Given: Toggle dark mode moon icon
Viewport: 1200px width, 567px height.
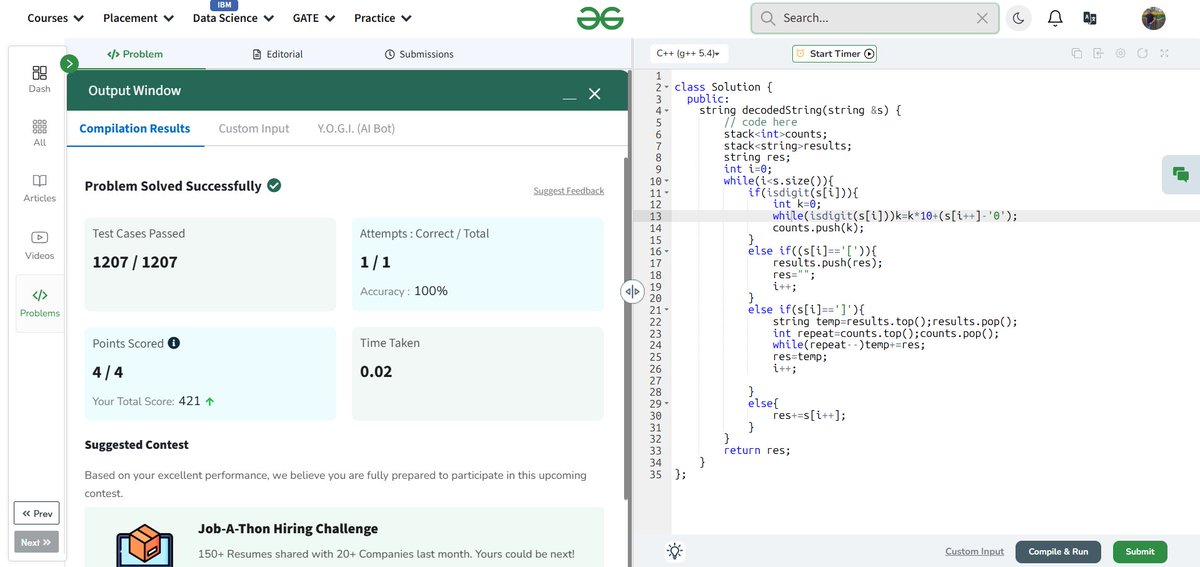Looking at the screenshot, I should (x=1019, y=18).
